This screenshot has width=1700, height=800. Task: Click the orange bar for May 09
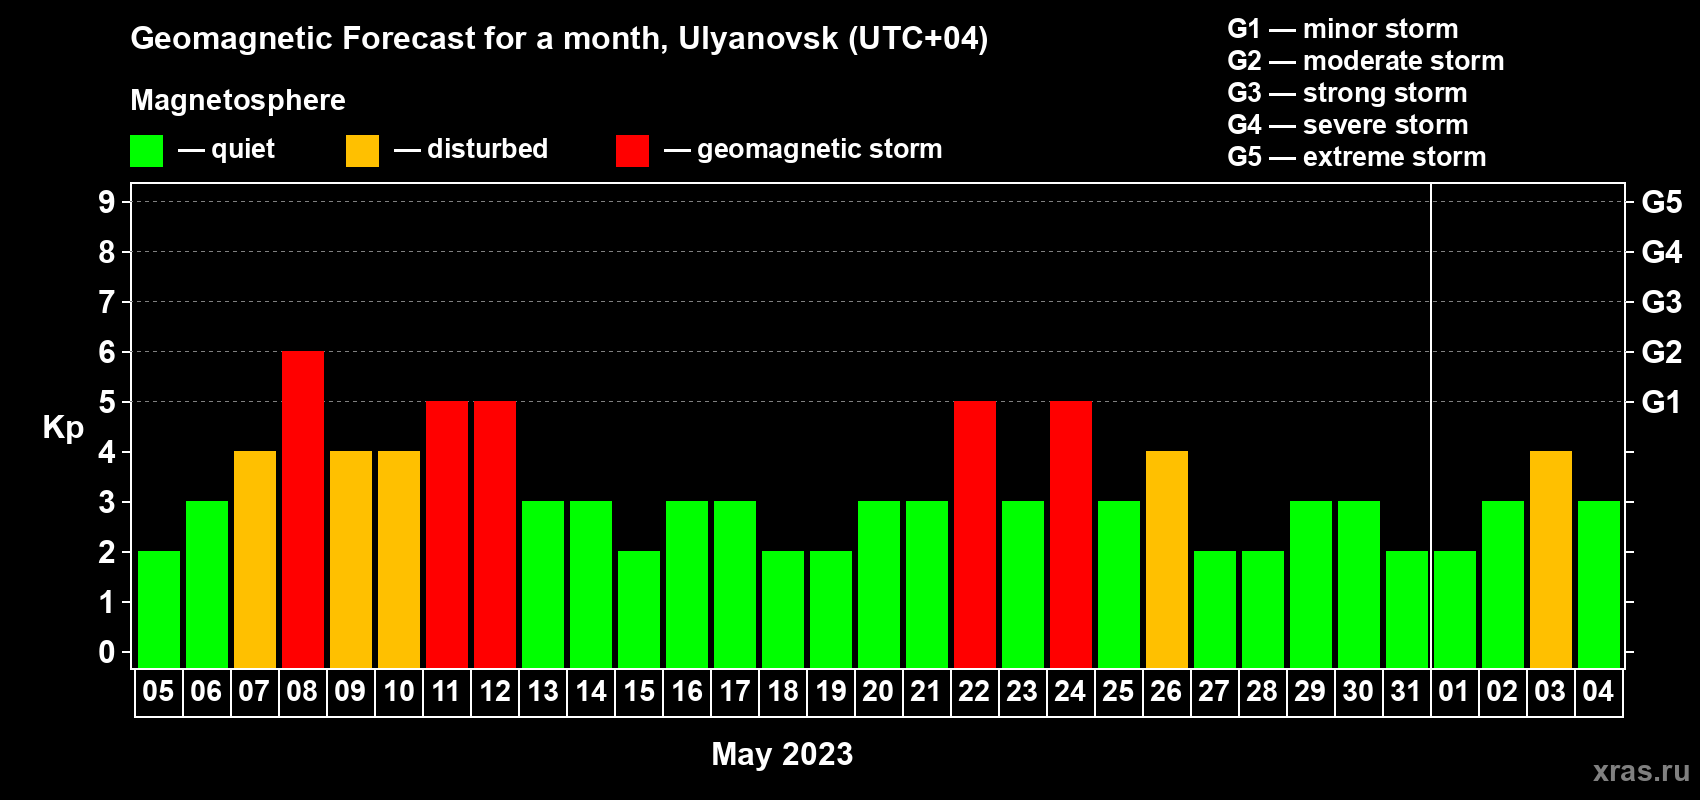click(351, 560)
